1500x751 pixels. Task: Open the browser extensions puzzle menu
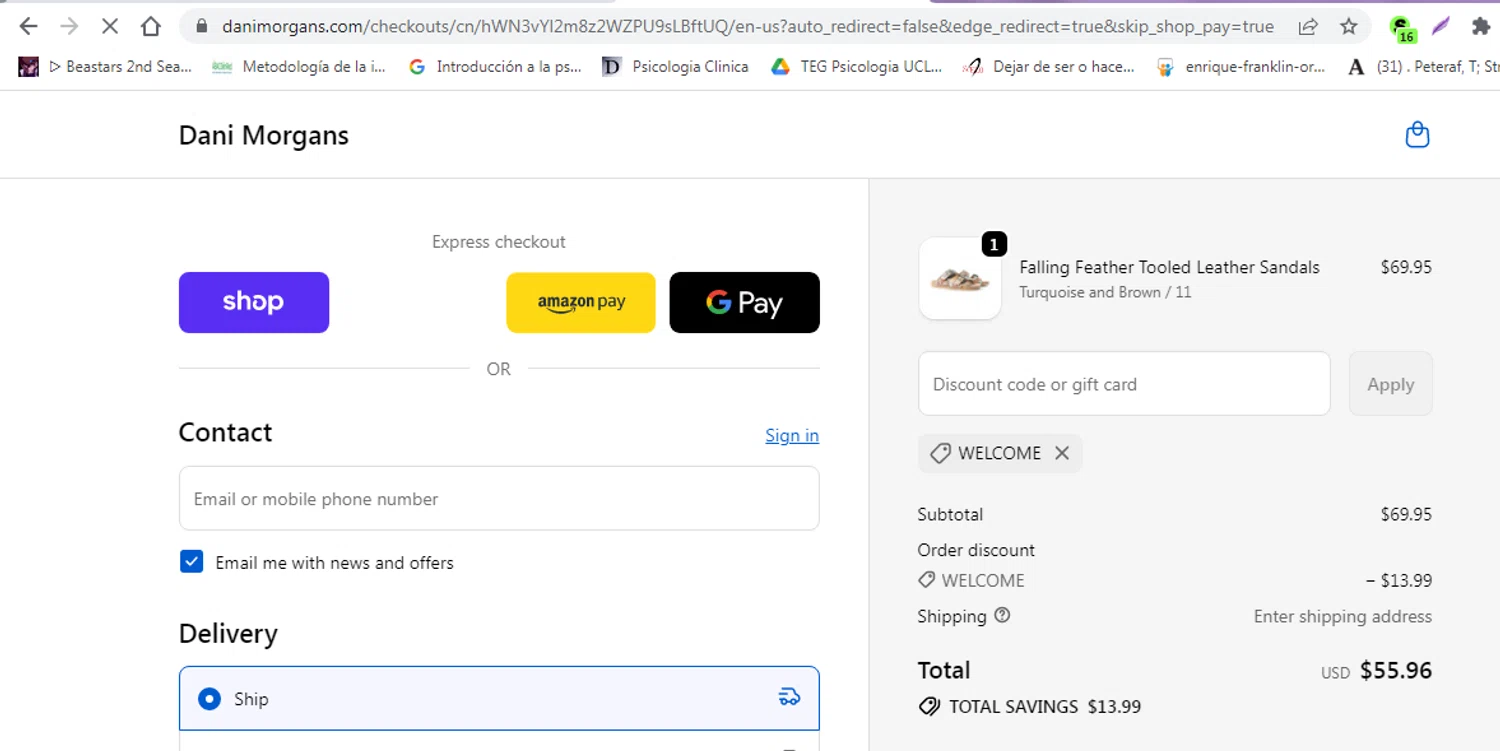click(x=1481, y=27)
